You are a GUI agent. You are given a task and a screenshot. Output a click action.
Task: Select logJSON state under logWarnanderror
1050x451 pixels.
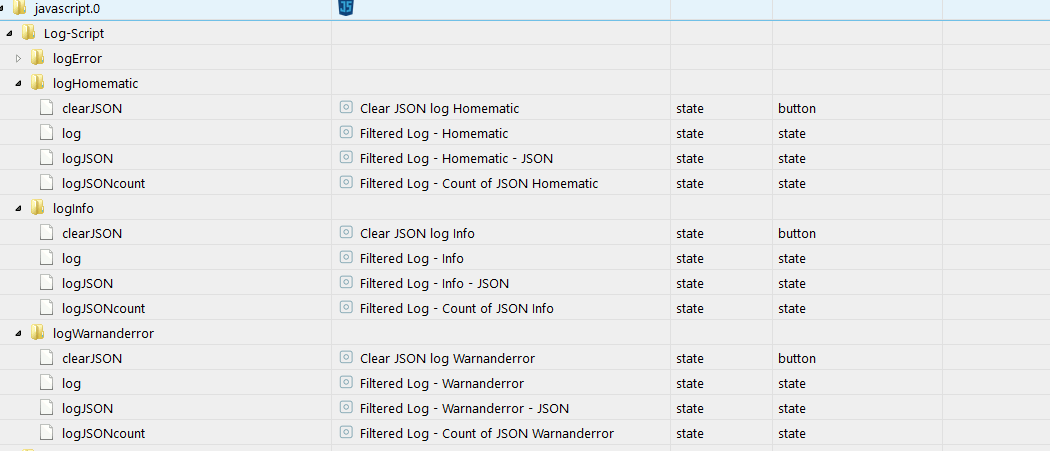tap(87, 408)
